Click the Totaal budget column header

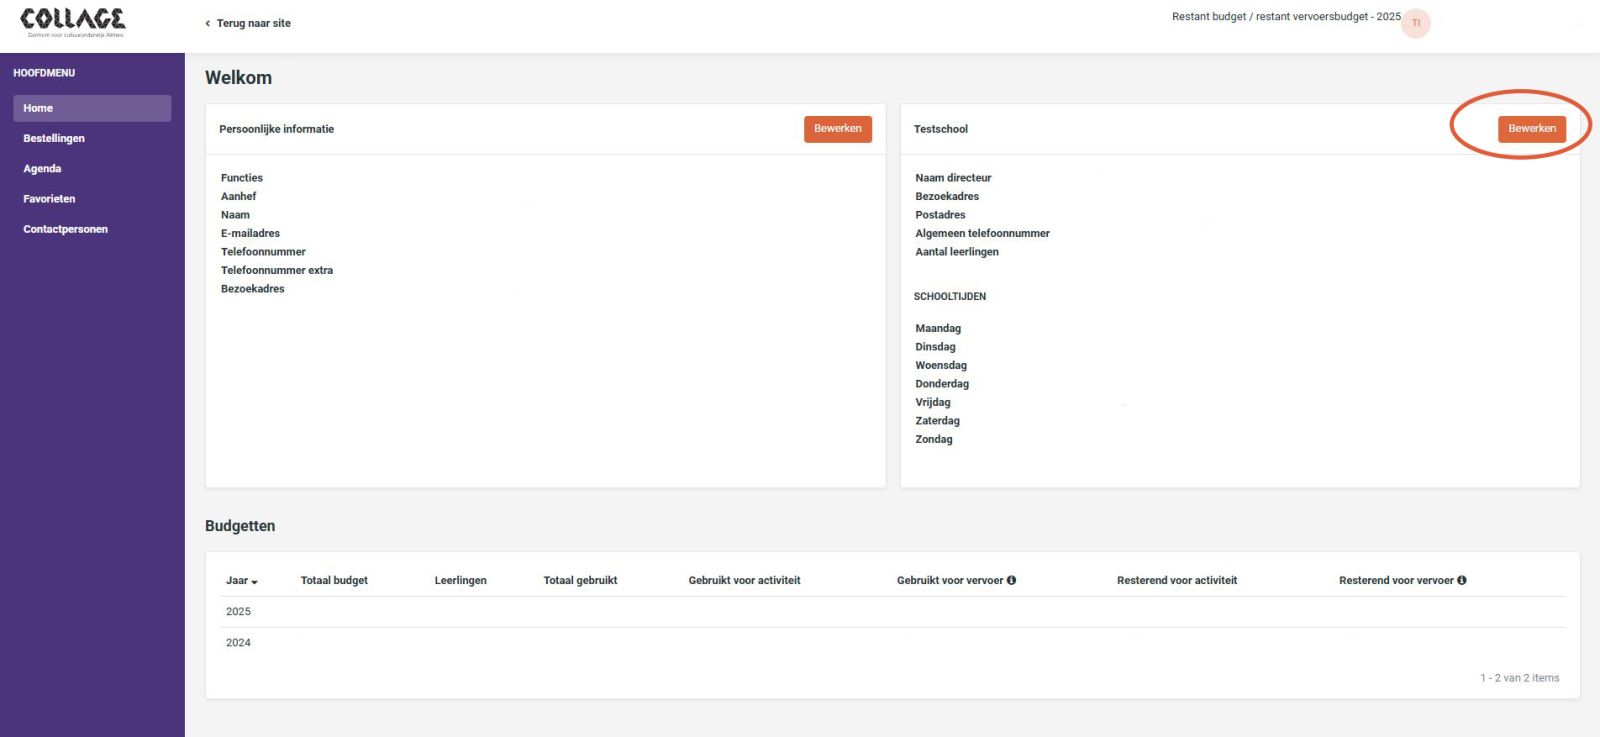pyautogui.click(x=334, y=580)
